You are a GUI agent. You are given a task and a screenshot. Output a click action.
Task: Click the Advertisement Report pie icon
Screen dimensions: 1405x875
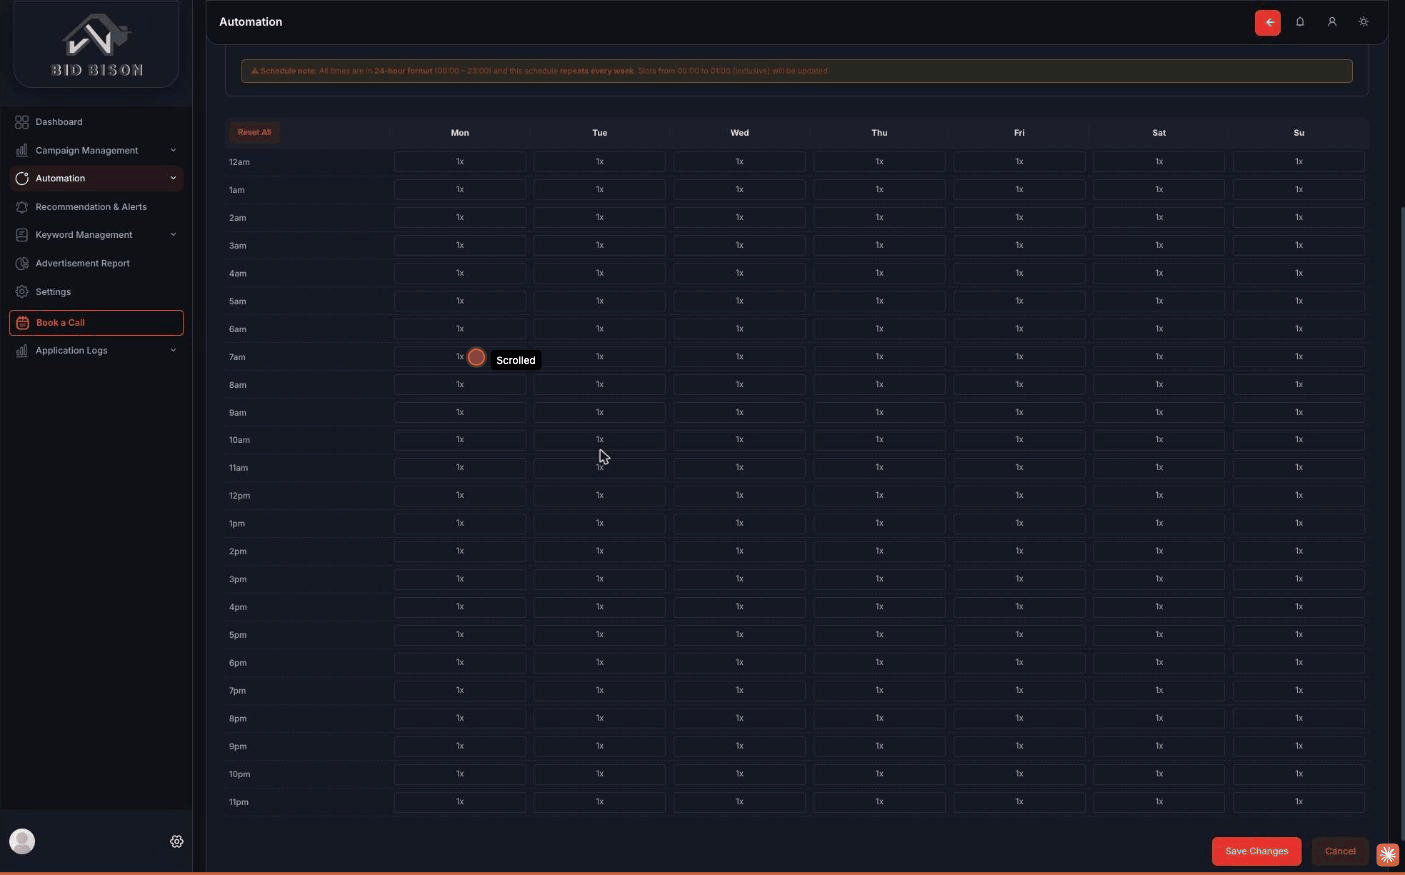[x=22, y=263]
